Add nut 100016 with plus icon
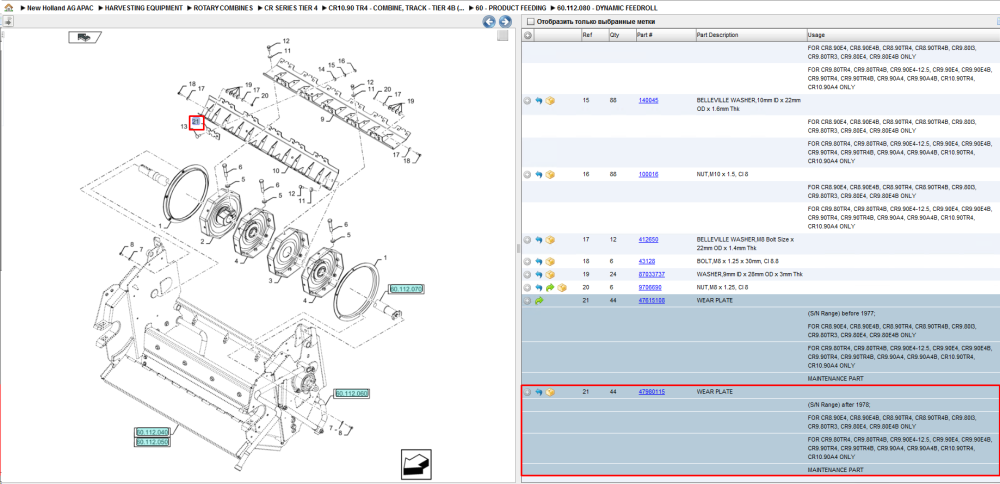 coord(527,174)
